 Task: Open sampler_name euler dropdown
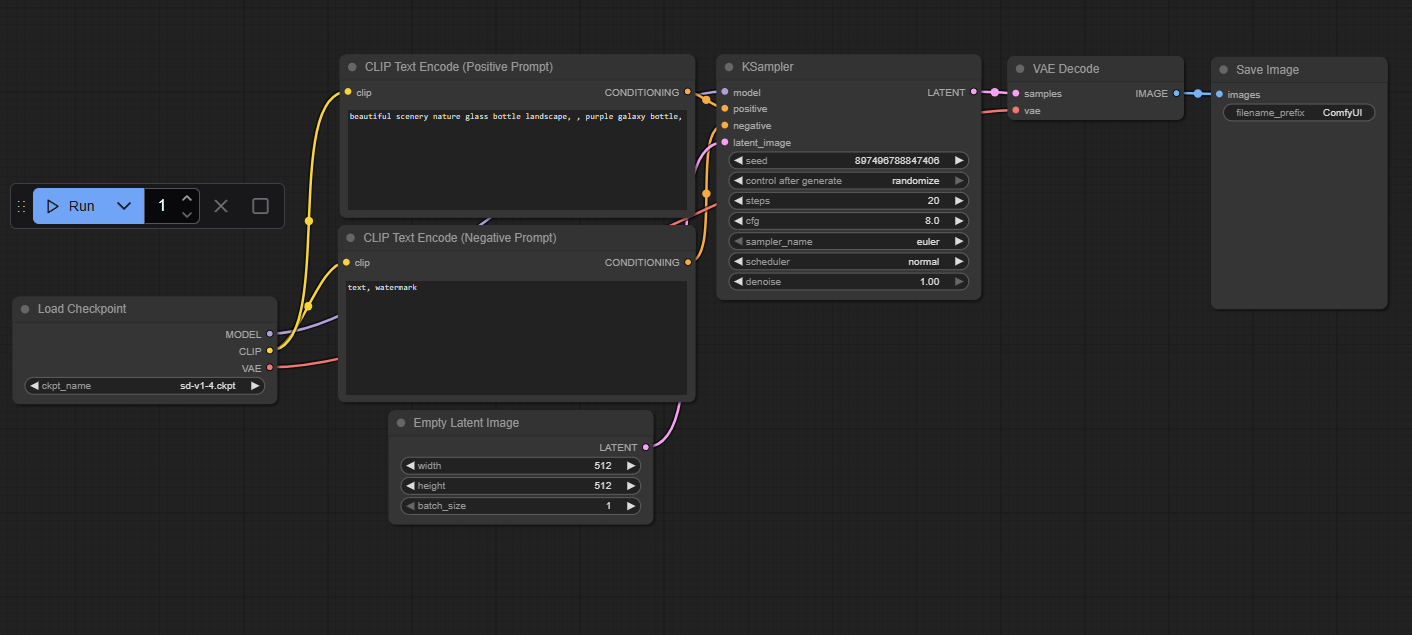pyautogui.click(x=849, y=241)
